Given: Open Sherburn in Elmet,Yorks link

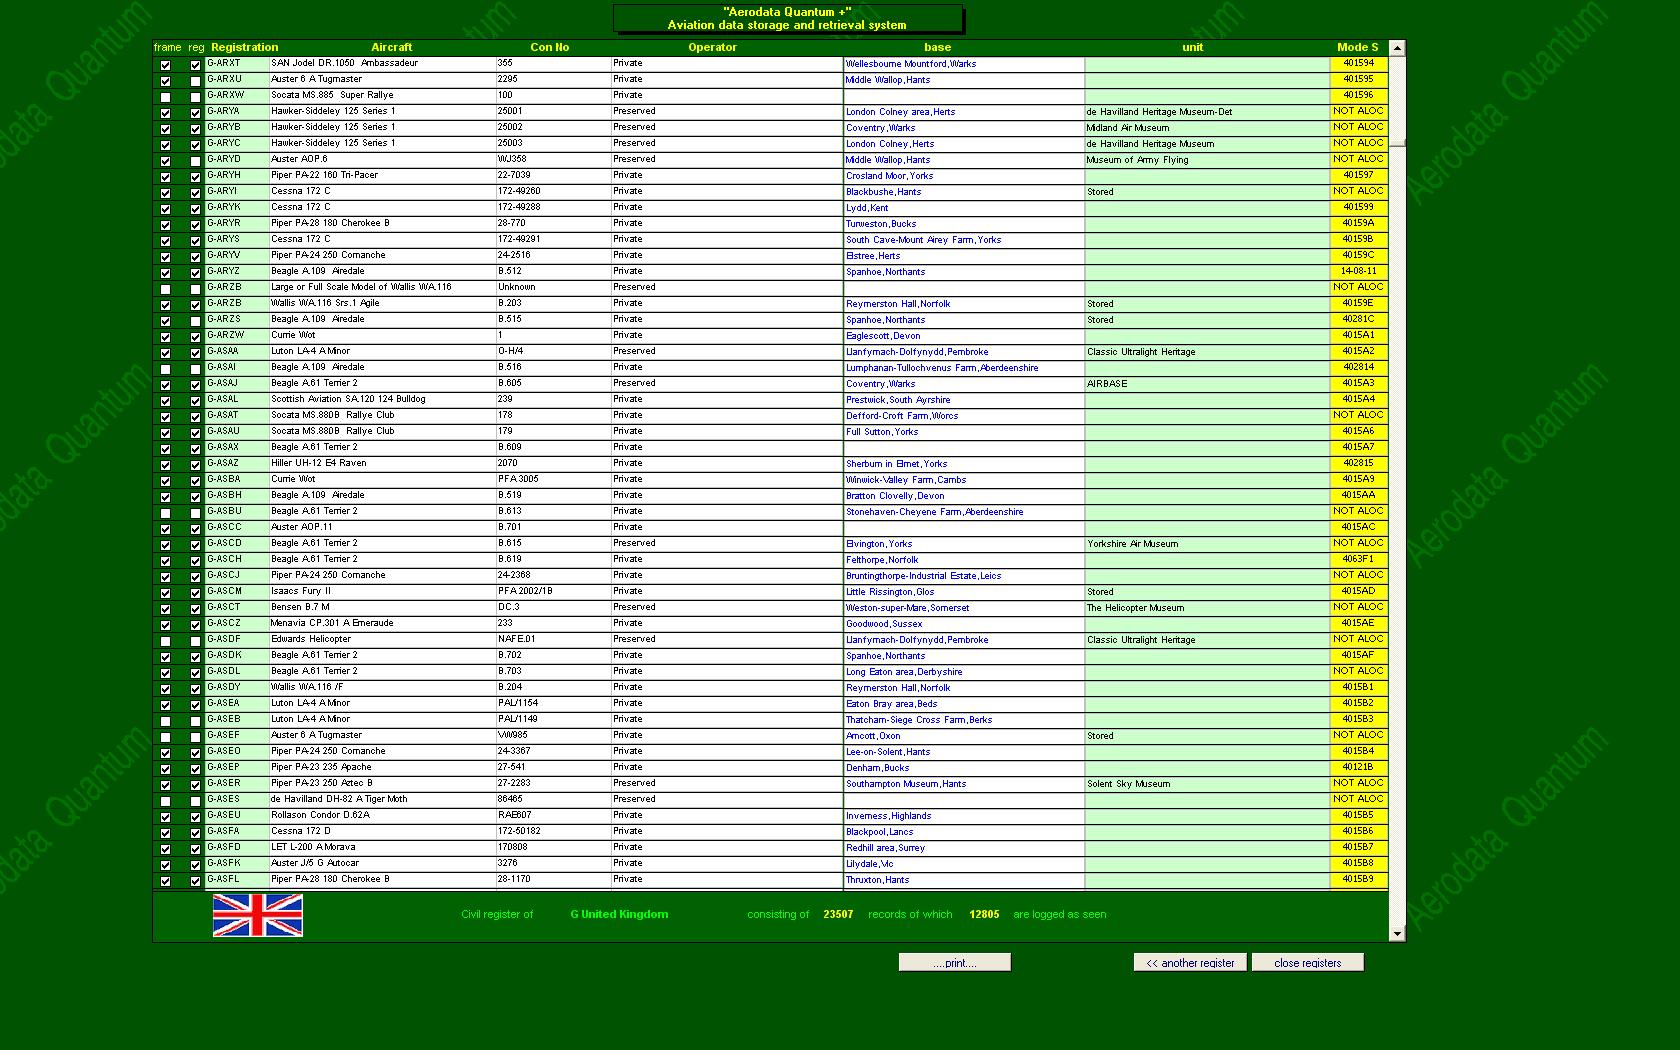Looking at the screenshot, I should [x=896, y=464].
